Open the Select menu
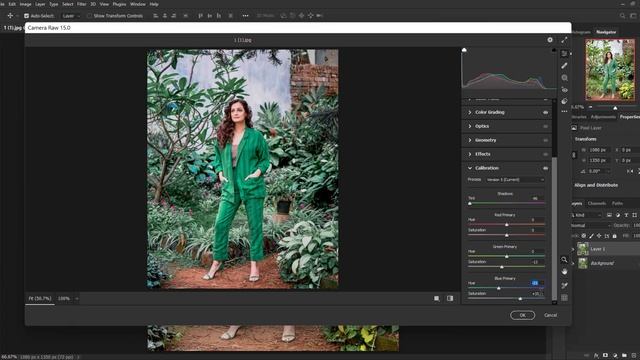 (x=67, y=4)
